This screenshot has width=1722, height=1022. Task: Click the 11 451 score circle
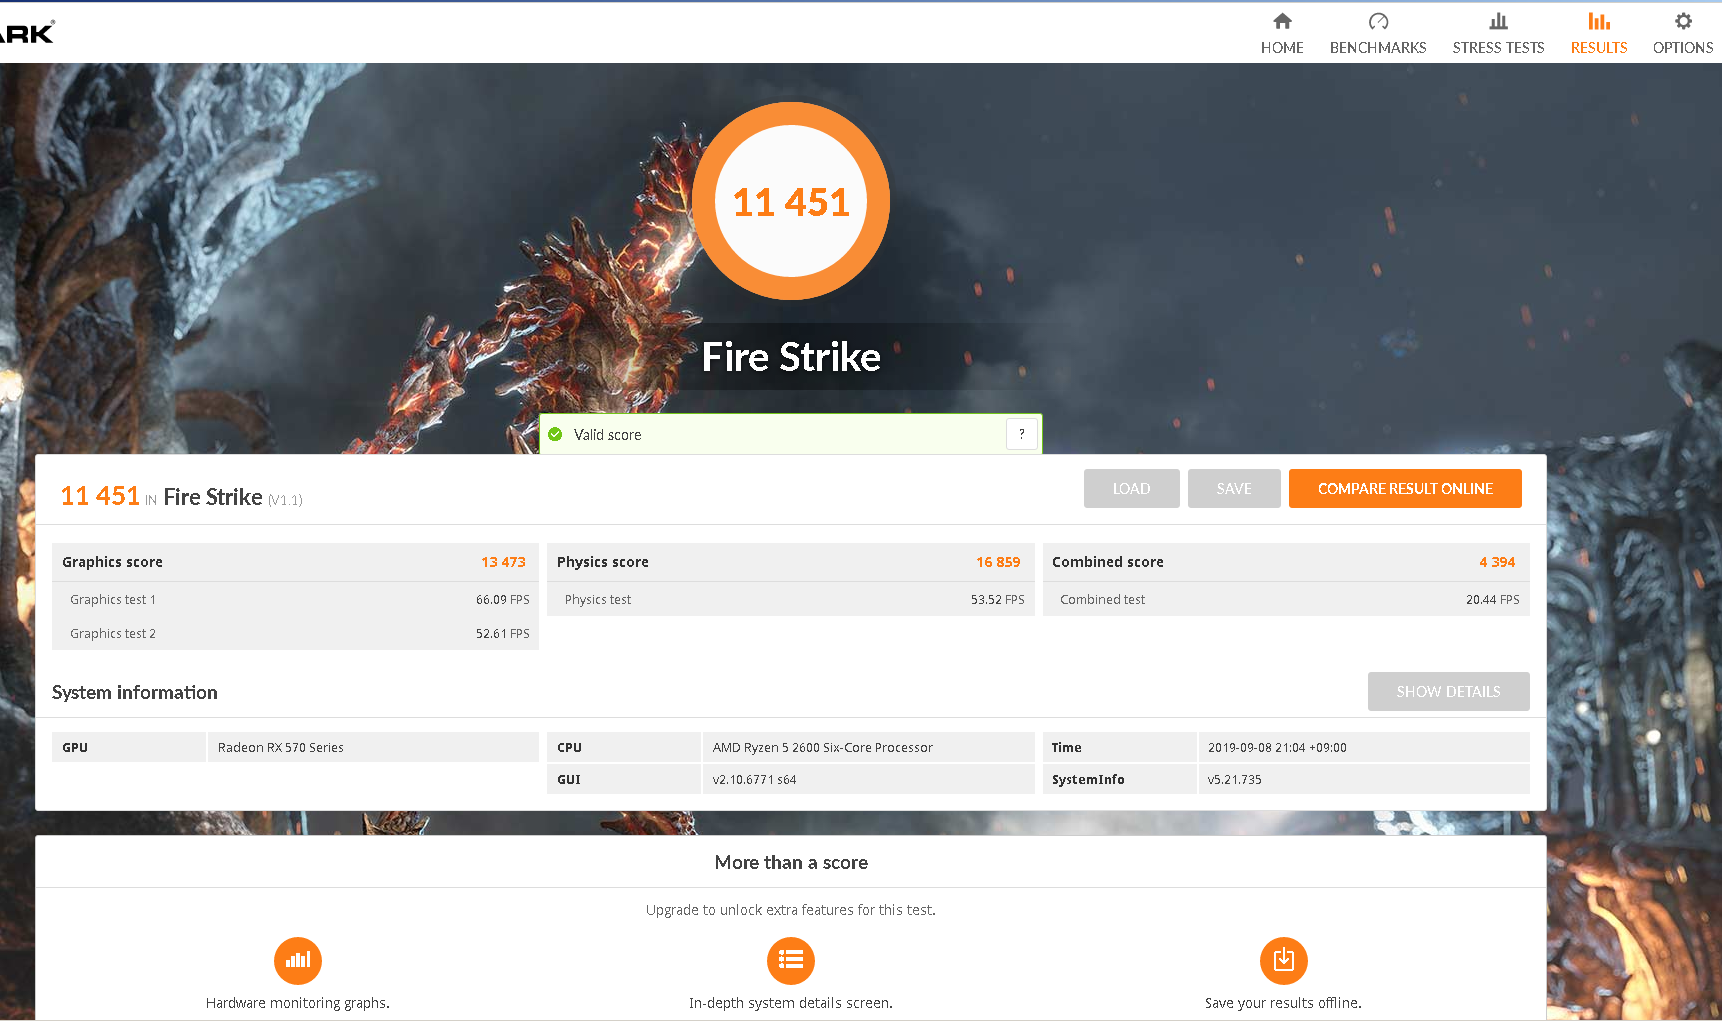tap(791, 201)
